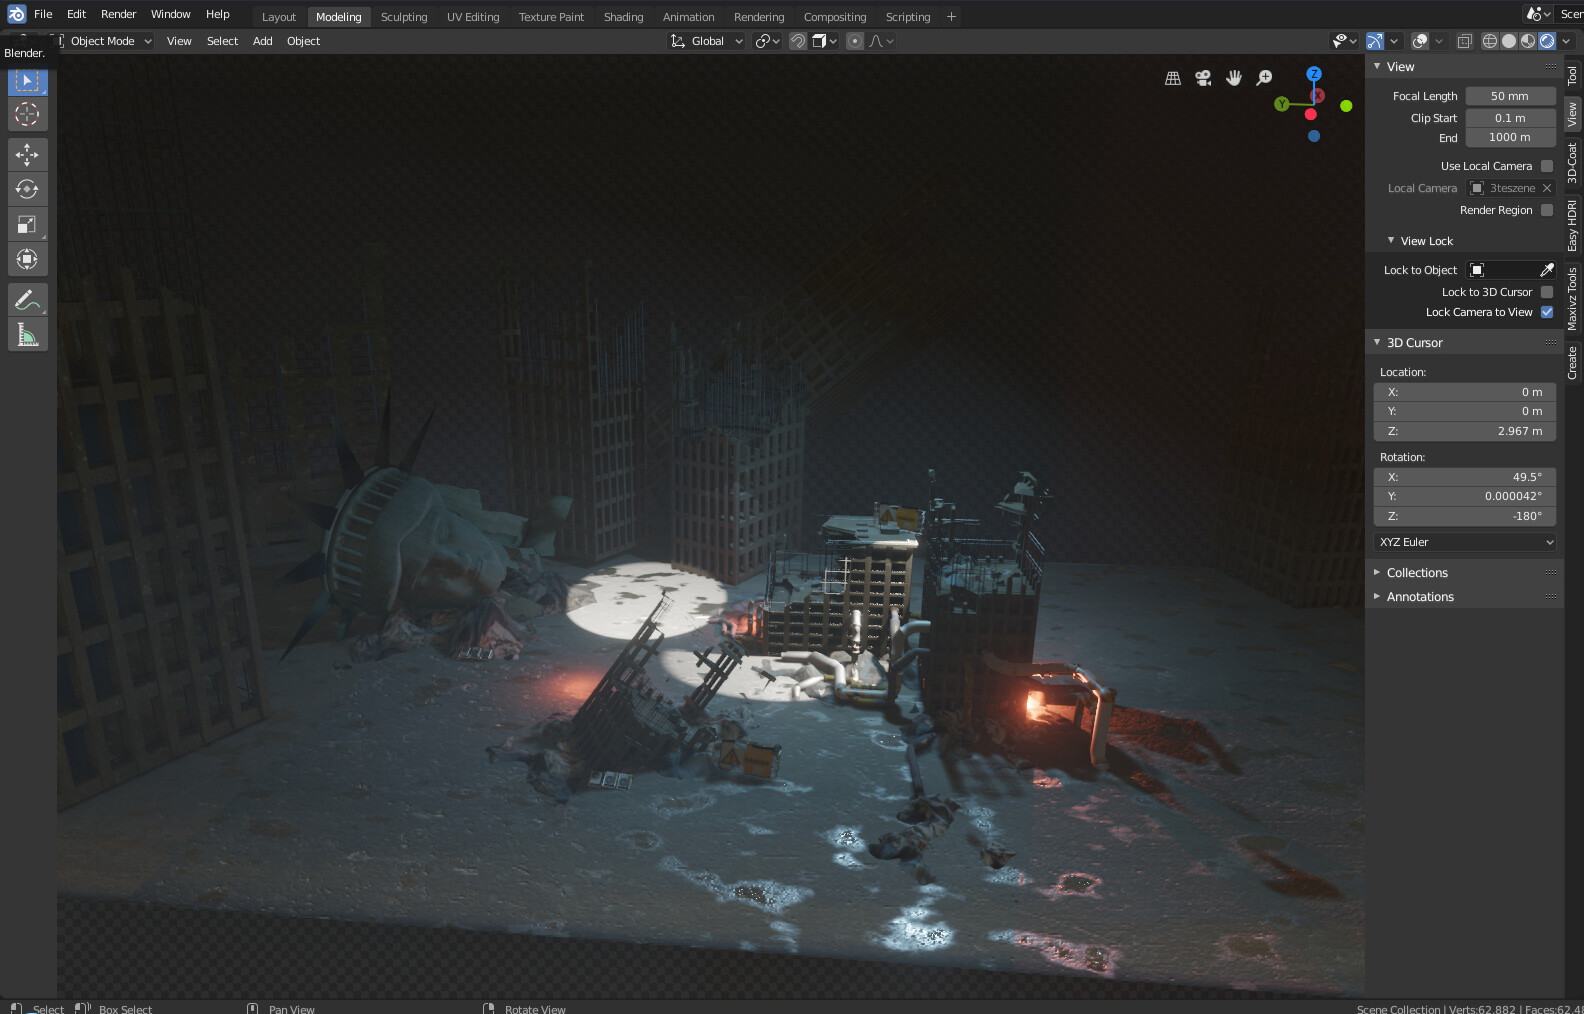Click the eyedropper in Lock to Object
1584x1014 pixels.
pos(1547,270)
